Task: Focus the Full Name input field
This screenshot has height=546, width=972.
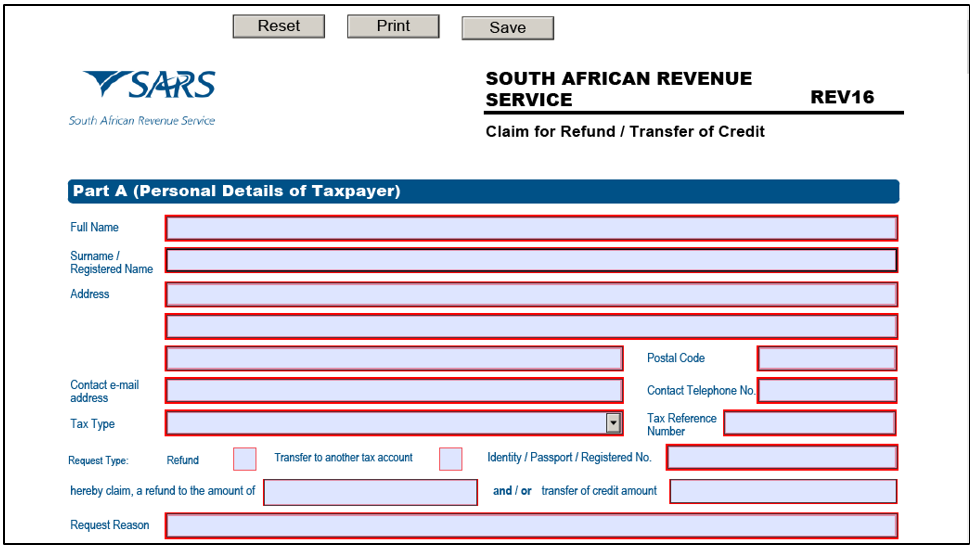Action: tap(531, 228)
